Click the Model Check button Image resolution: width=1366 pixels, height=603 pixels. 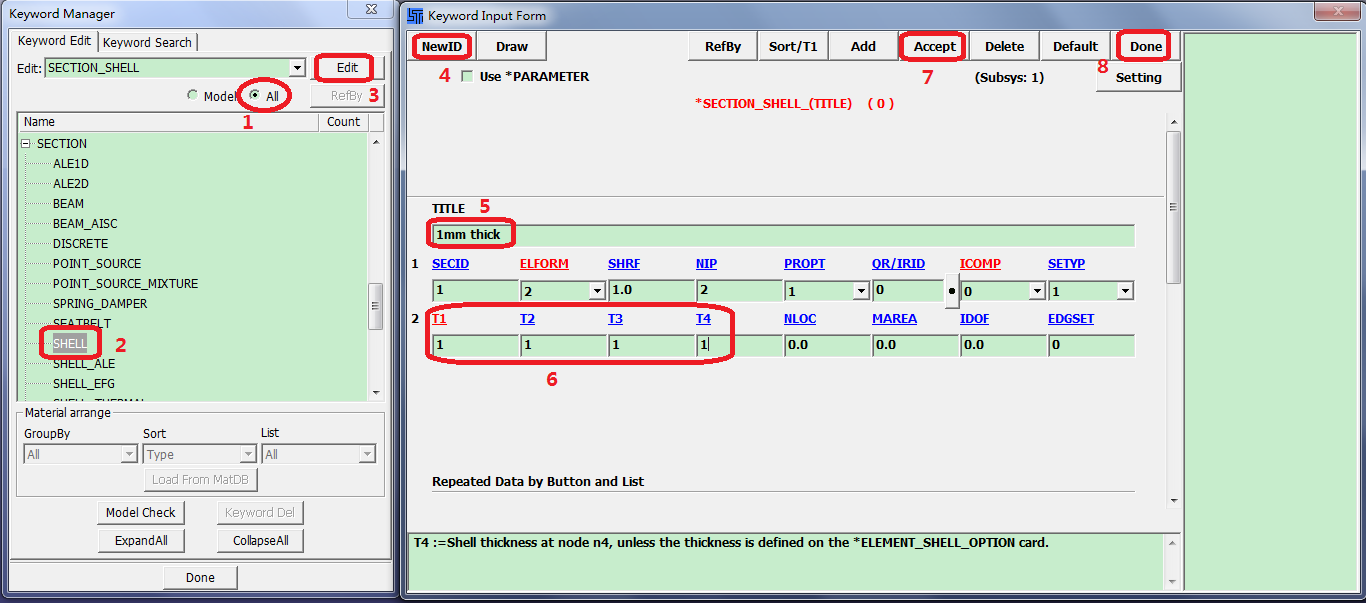[141, 512]
